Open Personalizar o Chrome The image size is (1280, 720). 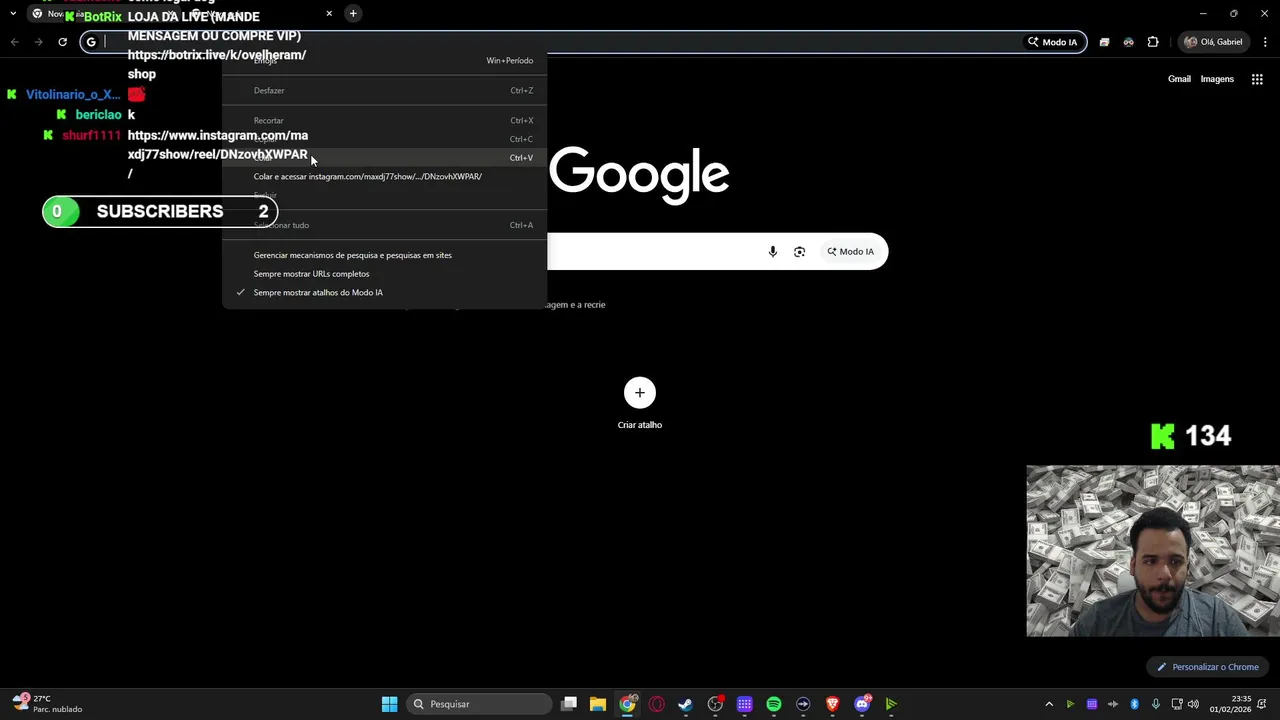[1207, 667]
